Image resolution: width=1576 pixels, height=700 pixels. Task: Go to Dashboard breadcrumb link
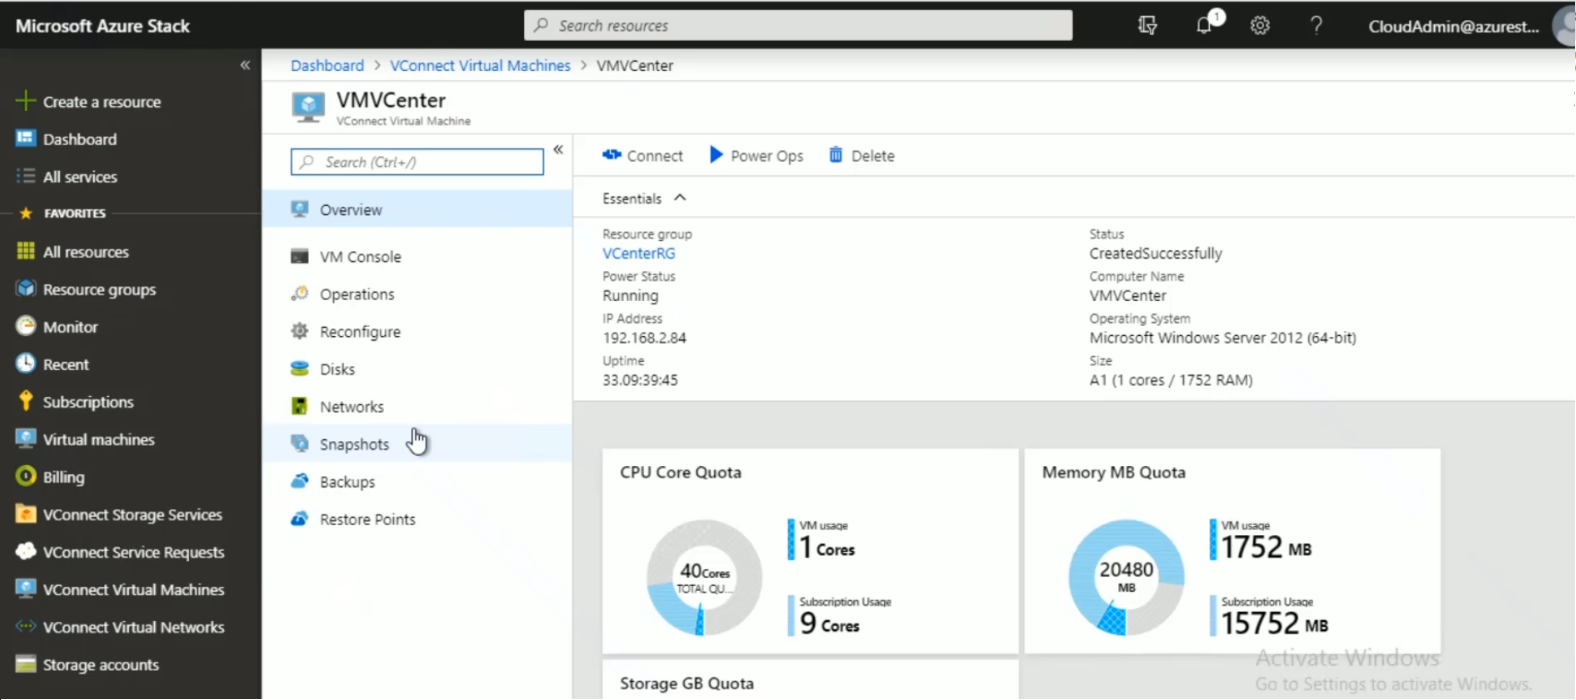(x=327, y=65)
